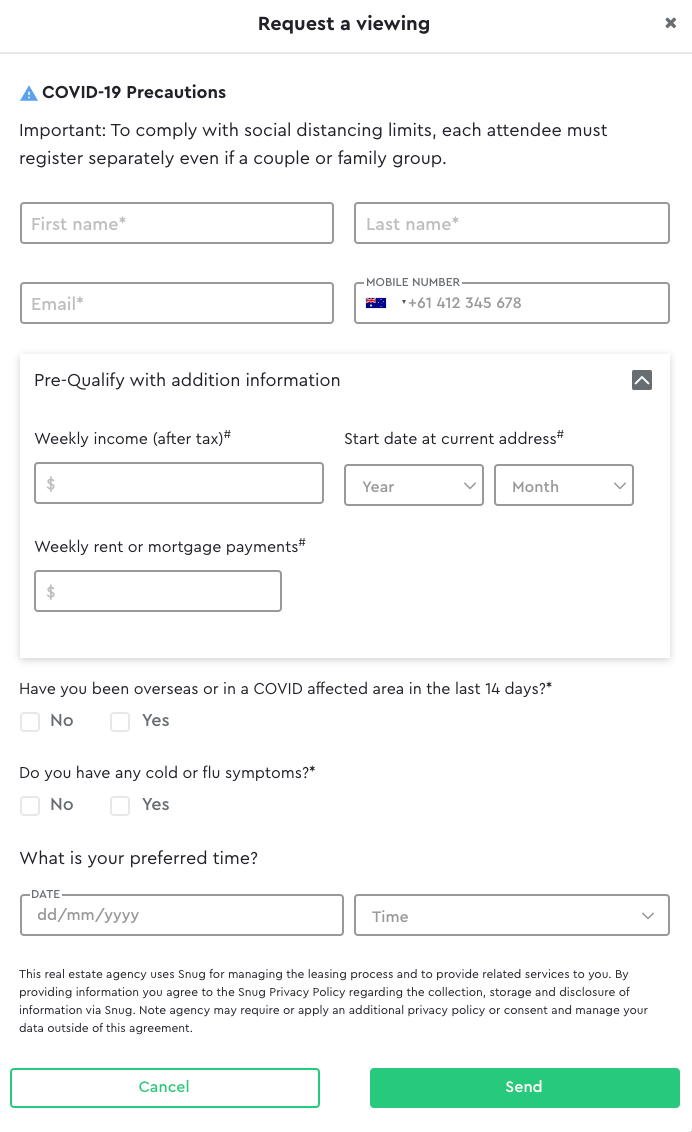Image resolution: width=692 pixels, height=1132 pixels.
Task: Click the preferred date field
Action: click(181, 915)
